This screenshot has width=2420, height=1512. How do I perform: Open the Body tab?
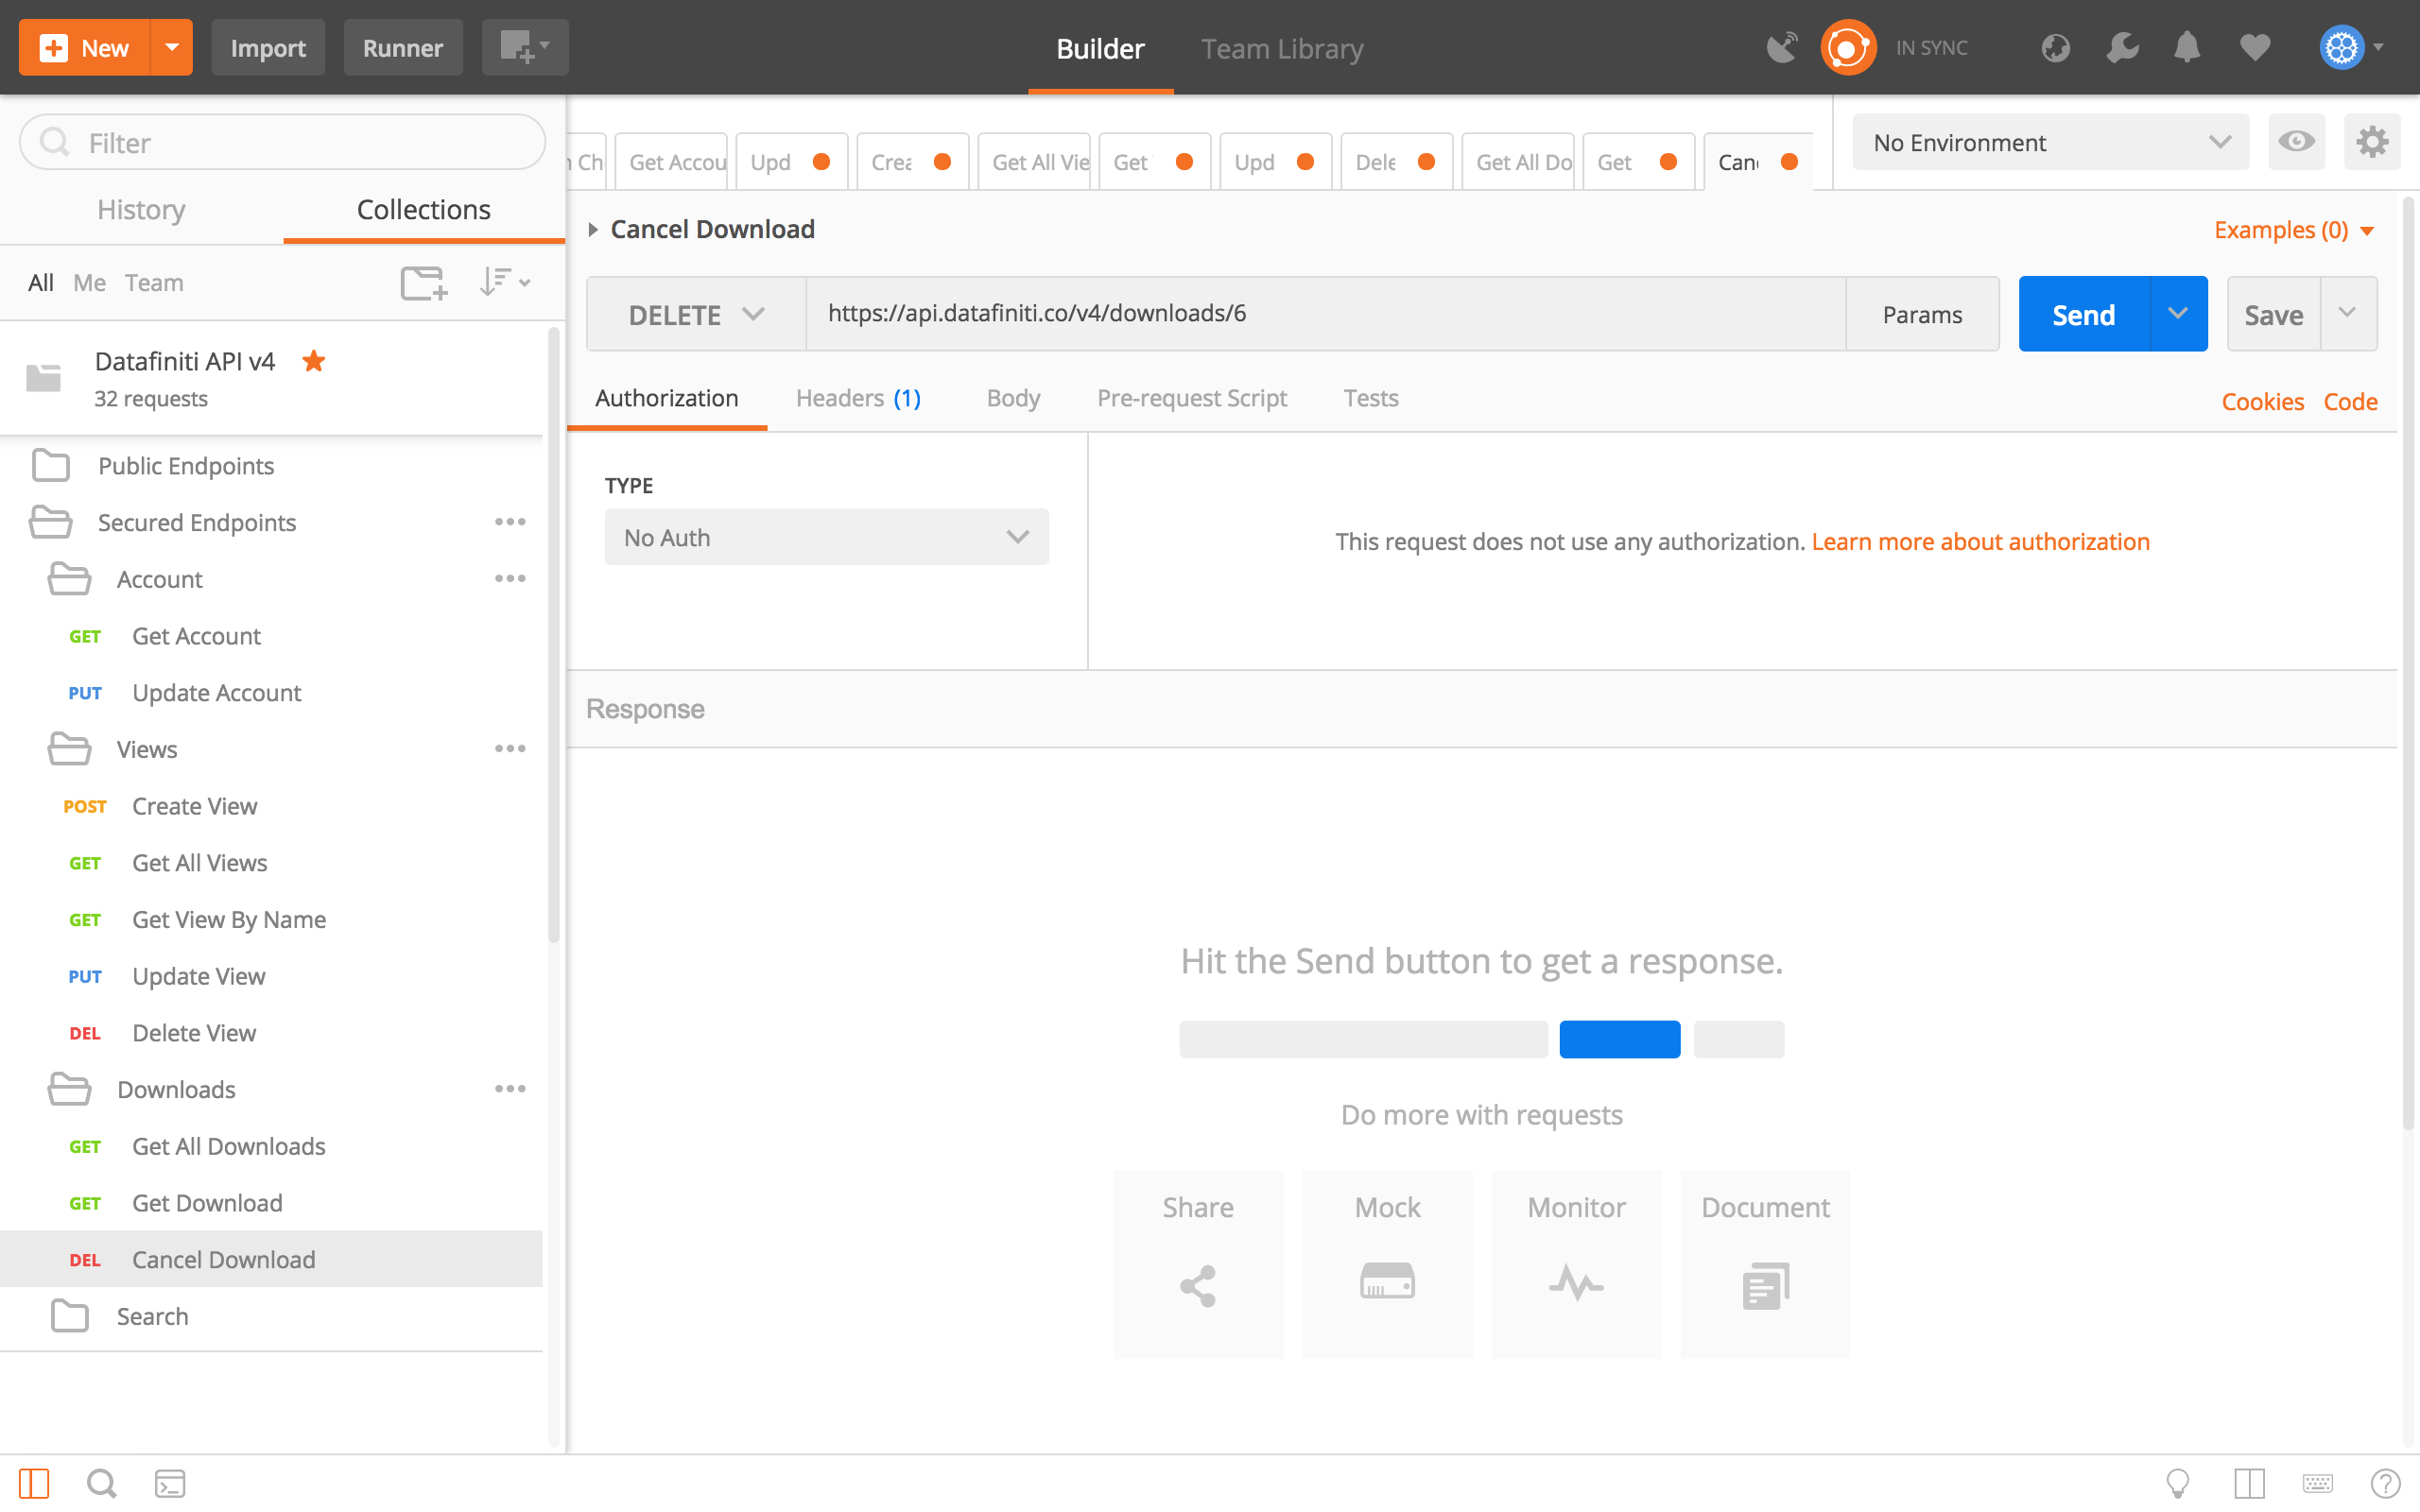click(x=1013, y=398)
